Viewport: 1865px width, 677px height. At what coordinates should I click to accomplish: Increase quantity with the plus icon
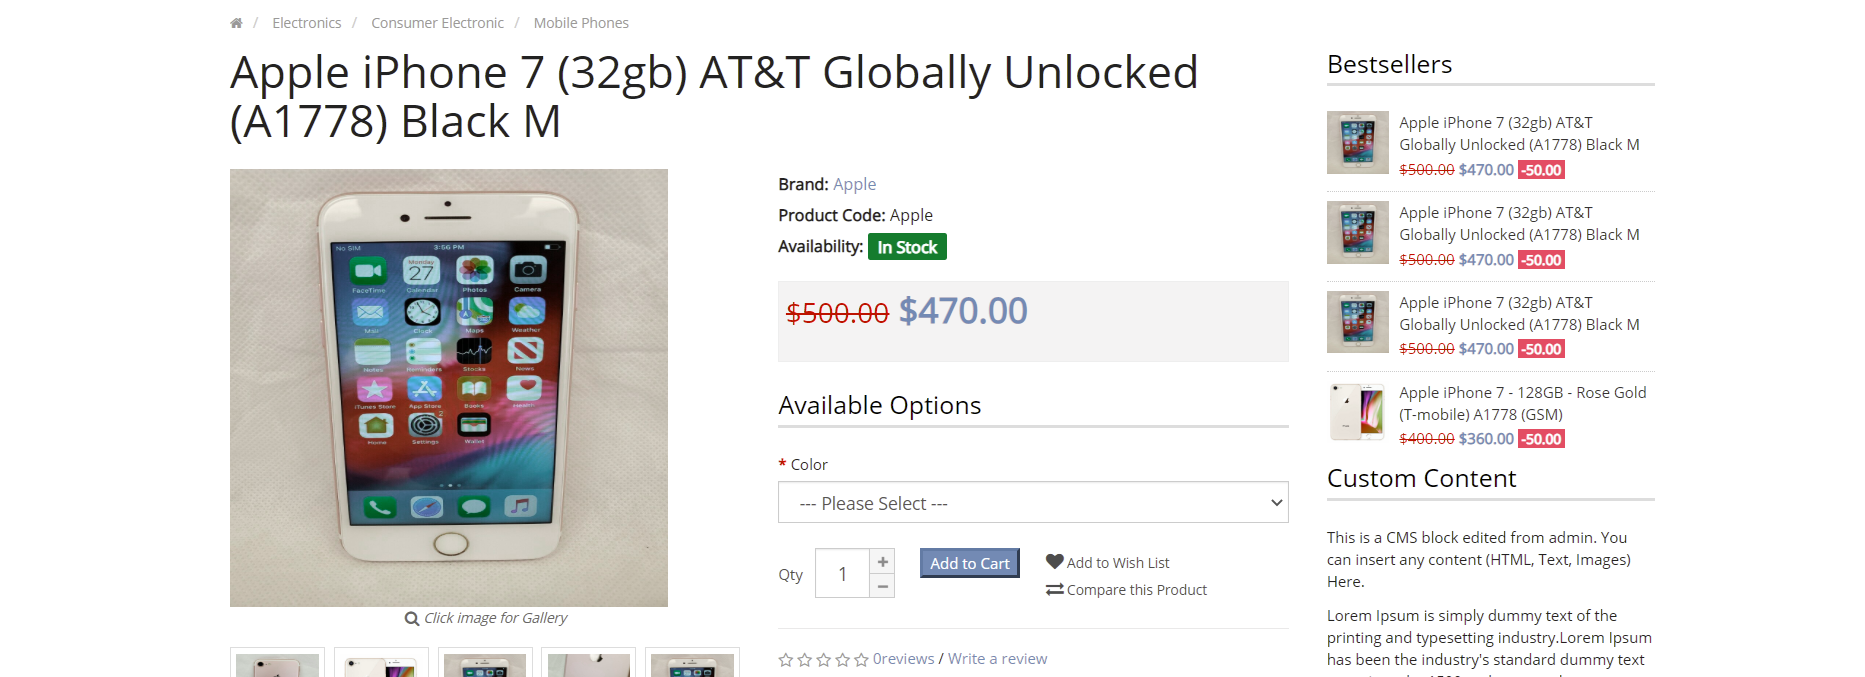coord(882,561)
